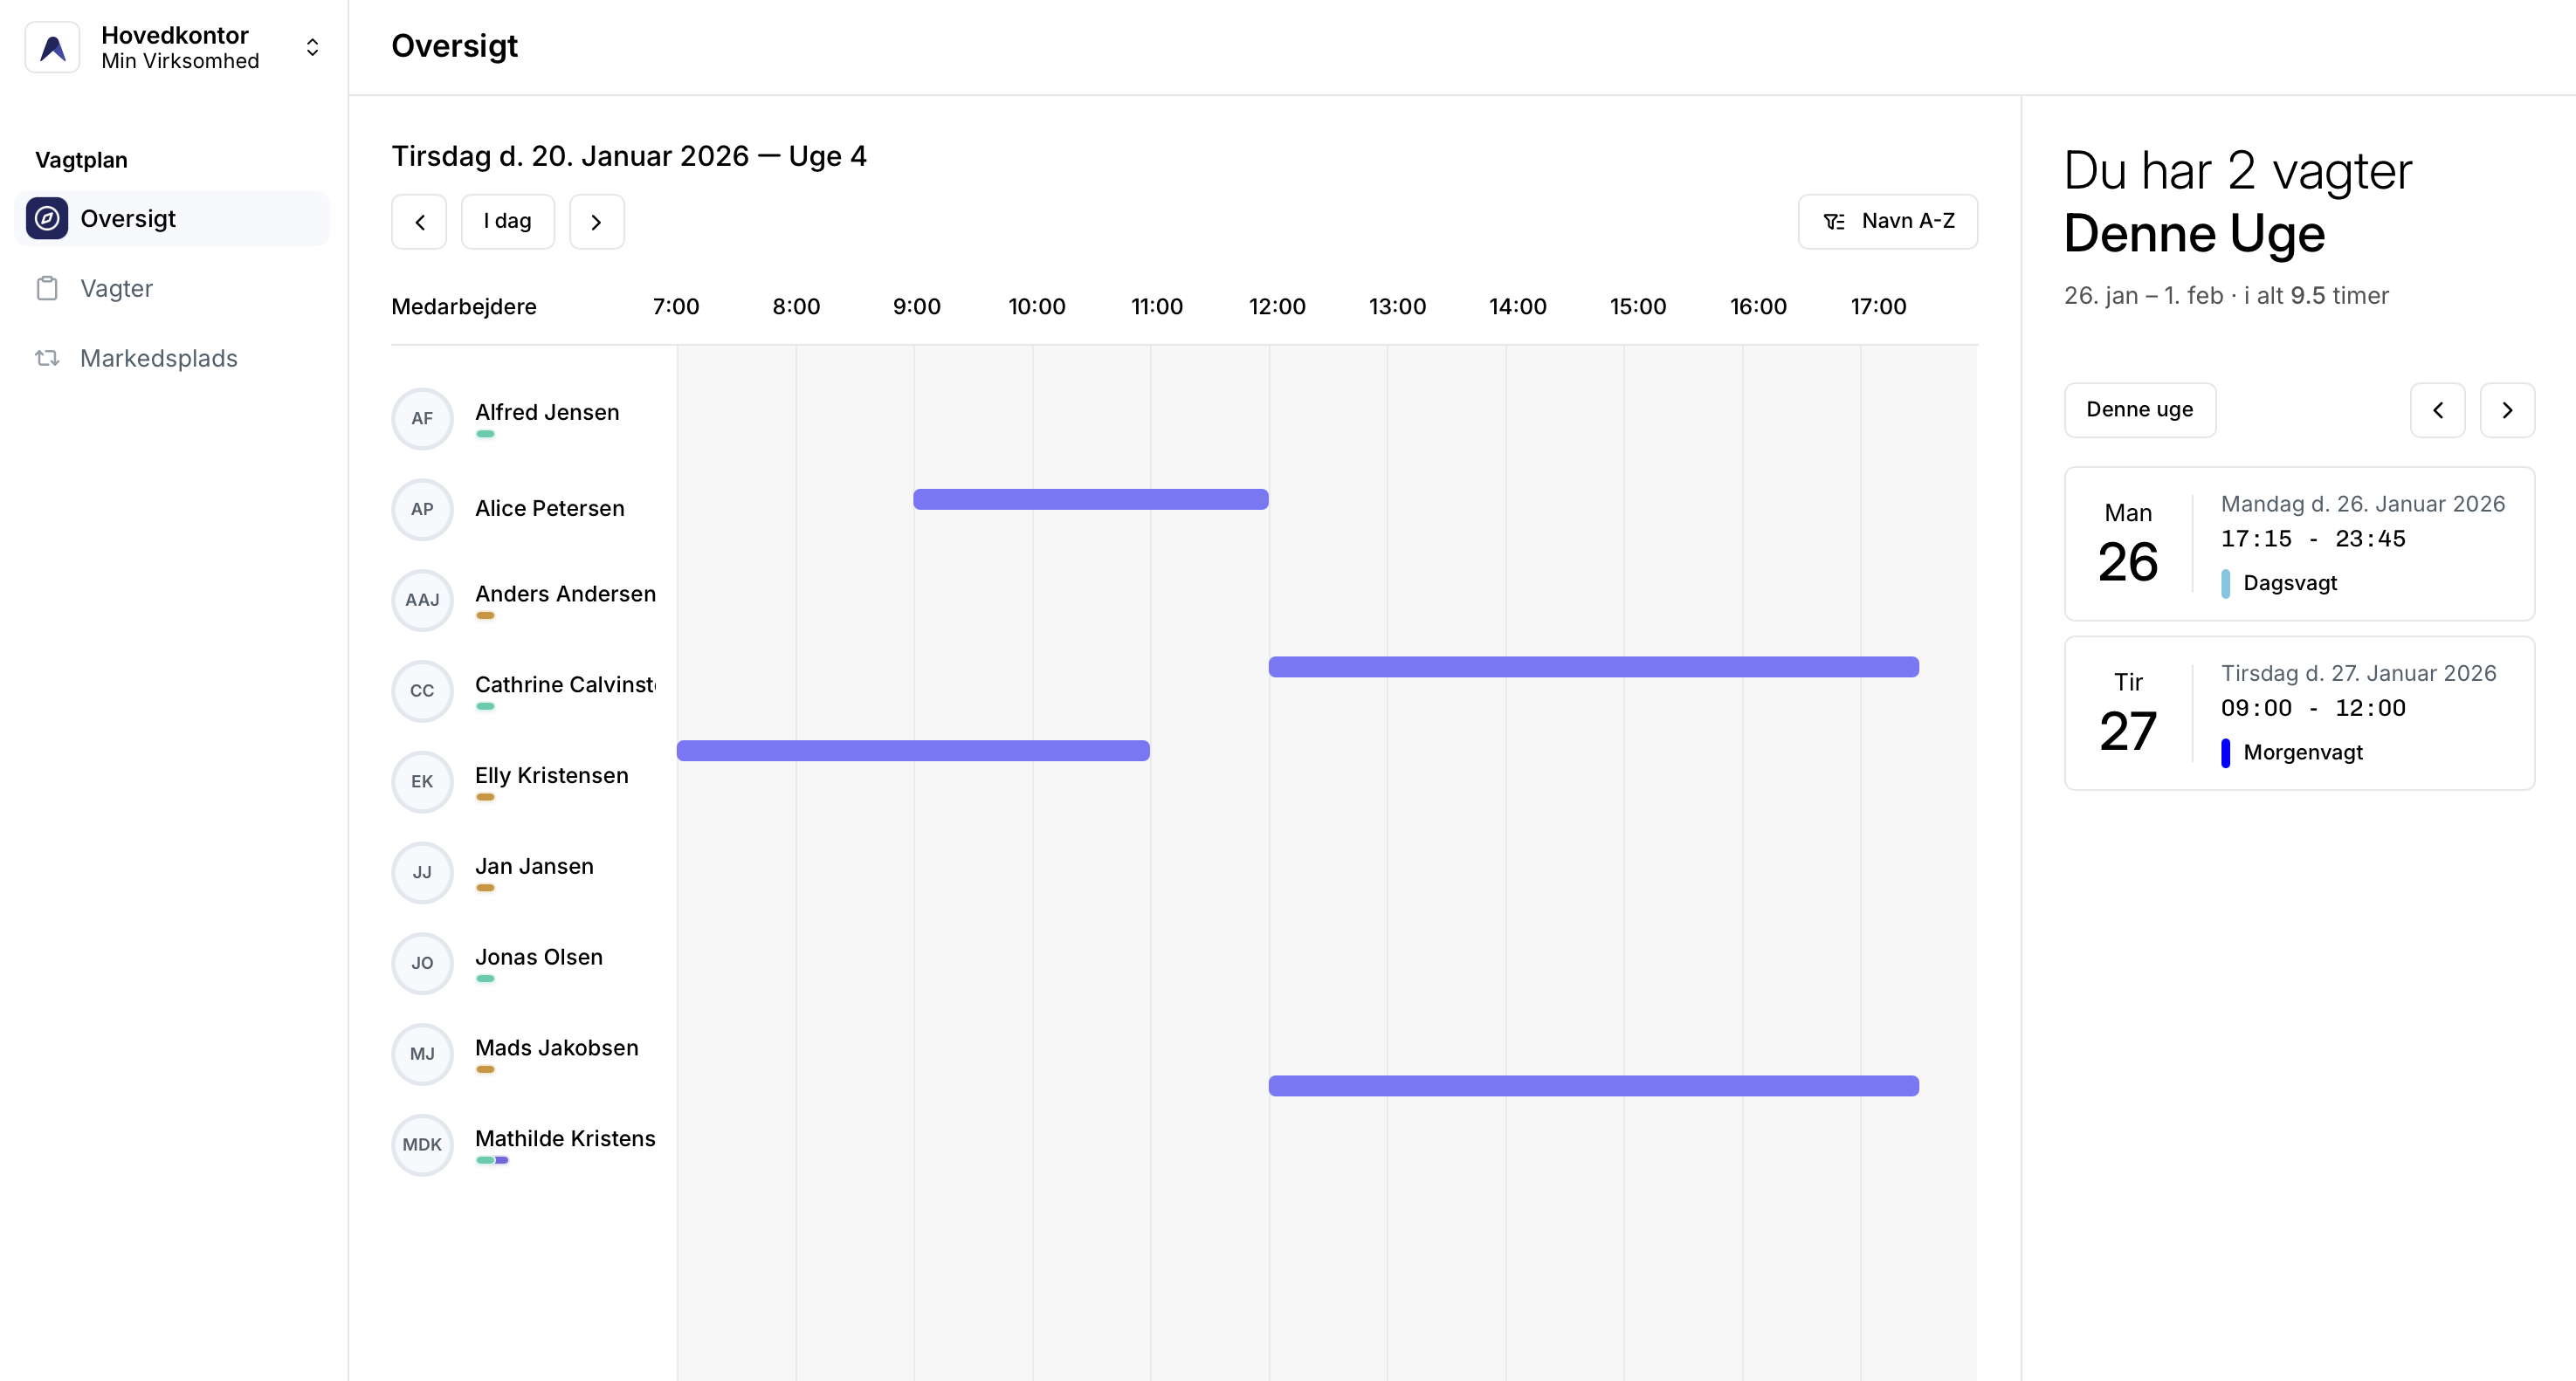Open the Tuesday 27 Morgenvagt card
The image size is (2576, 1381).
coord(2298,712)
